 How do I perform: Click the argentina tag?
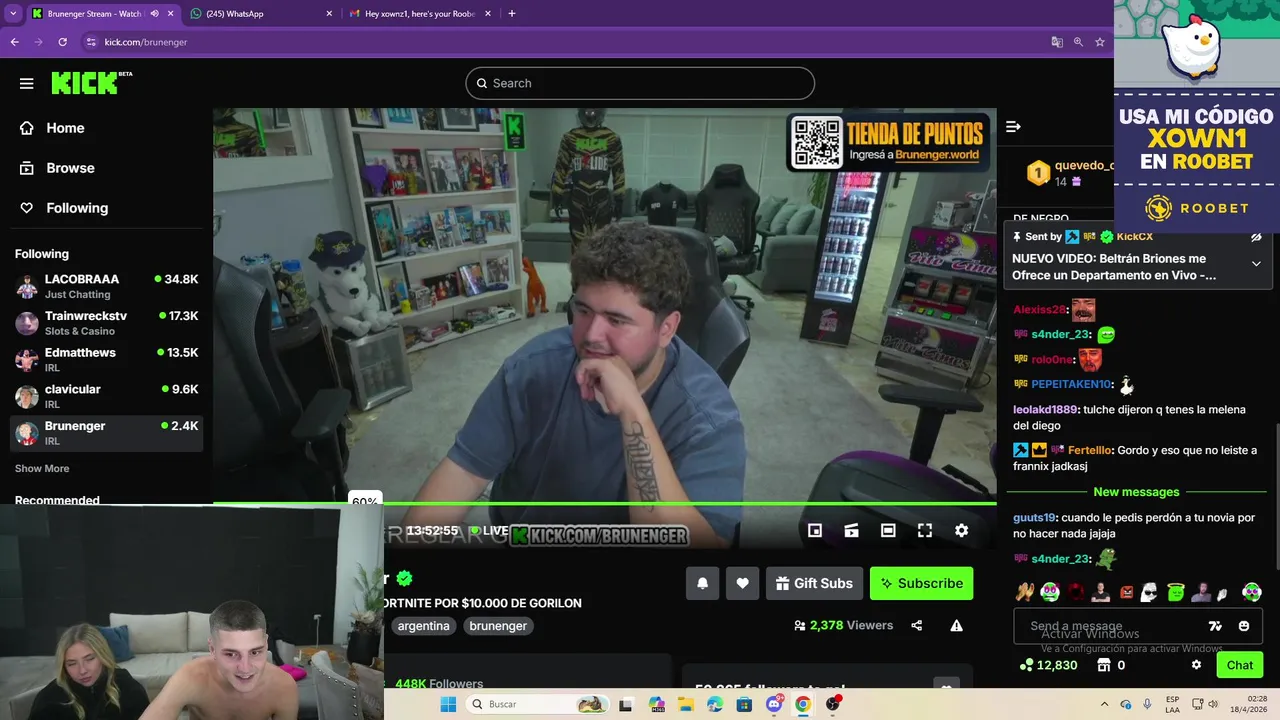tap(423, 626)
